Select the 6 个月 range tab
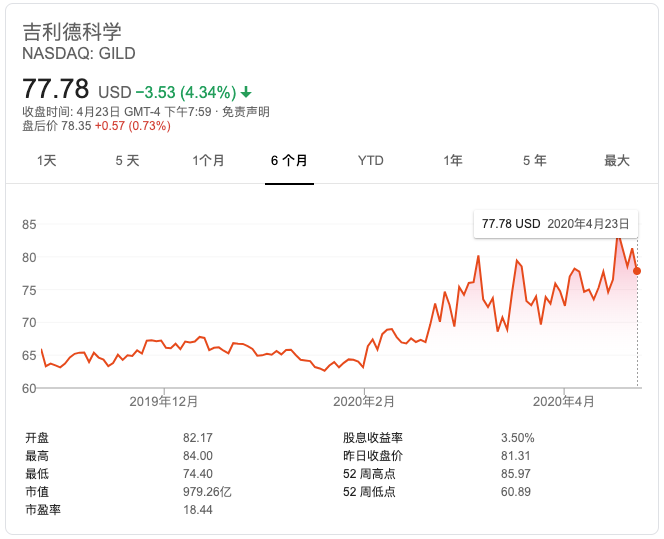 289,160
